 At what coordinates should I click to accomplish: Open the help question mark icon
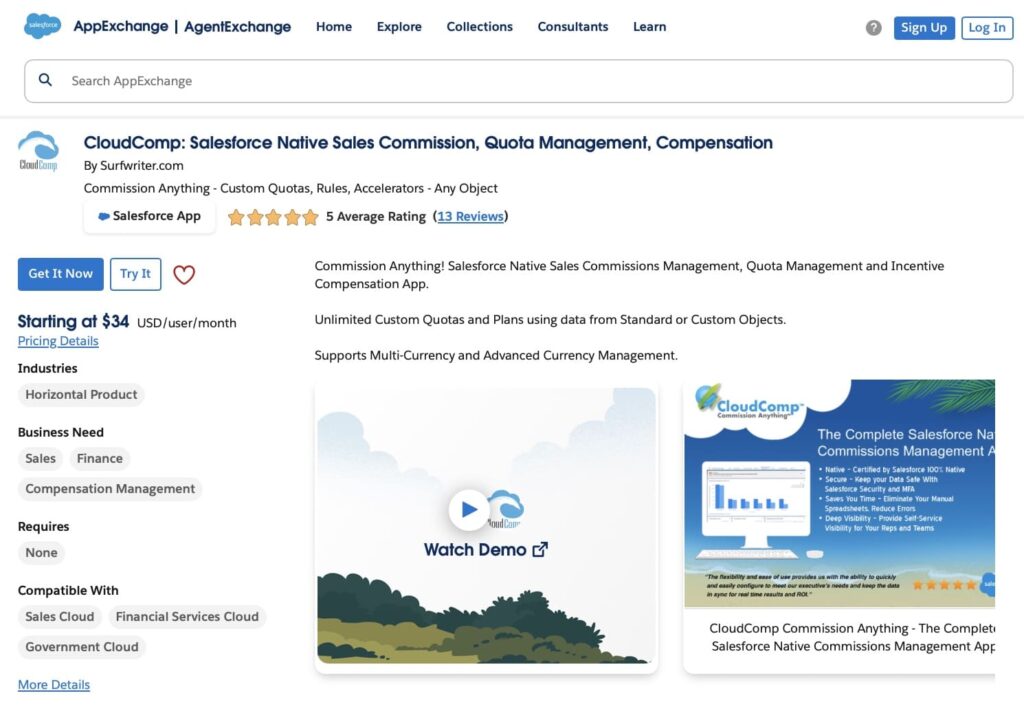873,27
